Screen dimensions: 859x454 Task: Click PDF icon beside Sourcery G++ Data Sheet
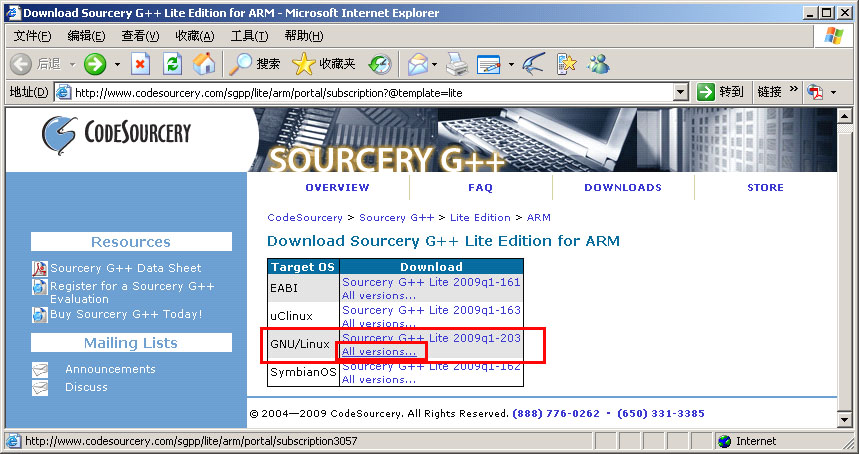(x=39, y=268)
